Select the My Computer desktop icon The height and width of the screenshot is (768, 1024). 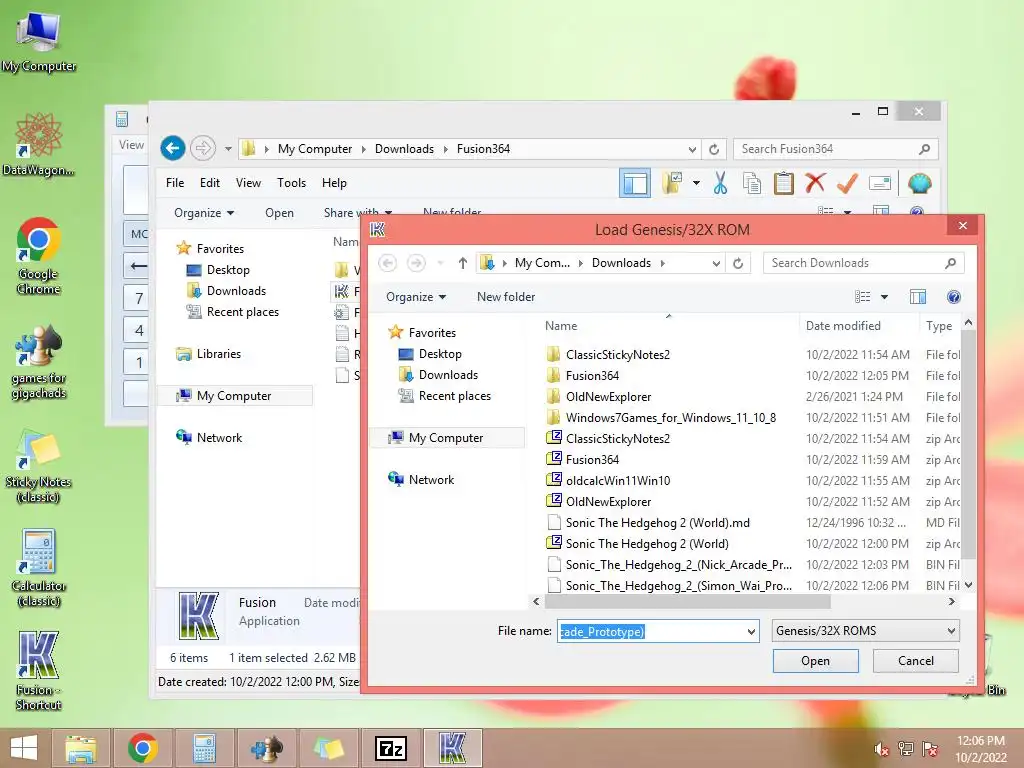(39, 40)
